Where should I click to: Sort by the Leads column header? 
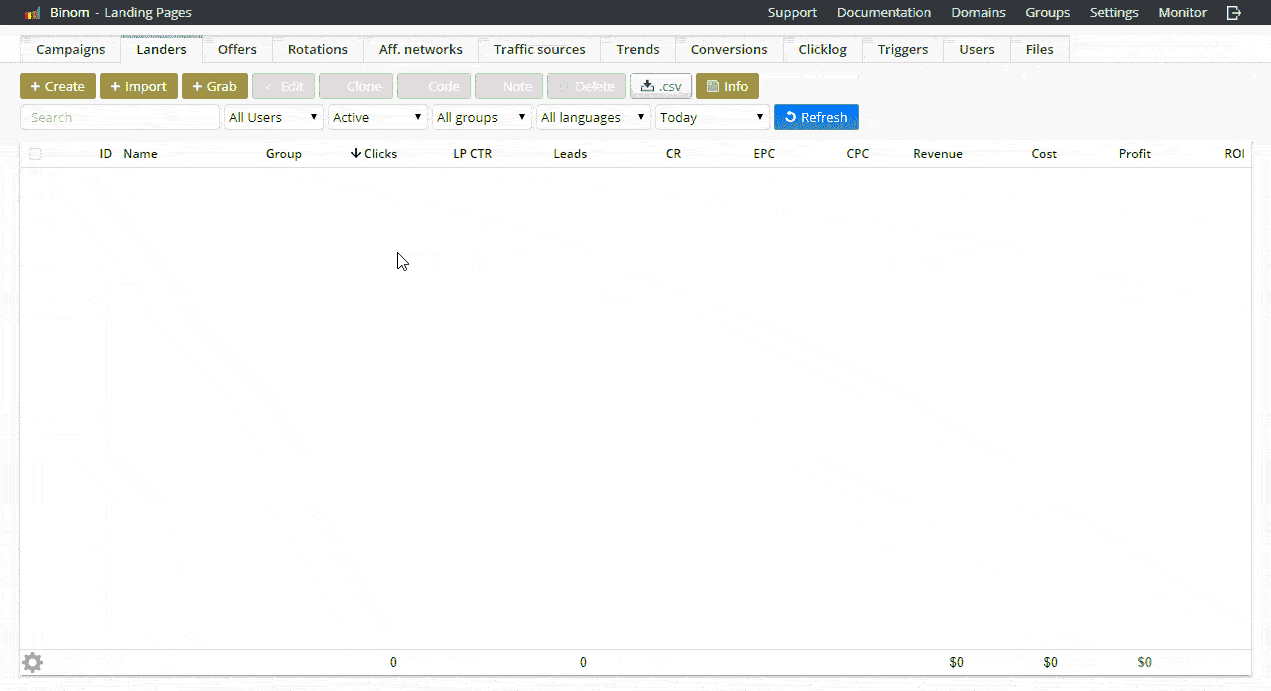pos(570,154)
